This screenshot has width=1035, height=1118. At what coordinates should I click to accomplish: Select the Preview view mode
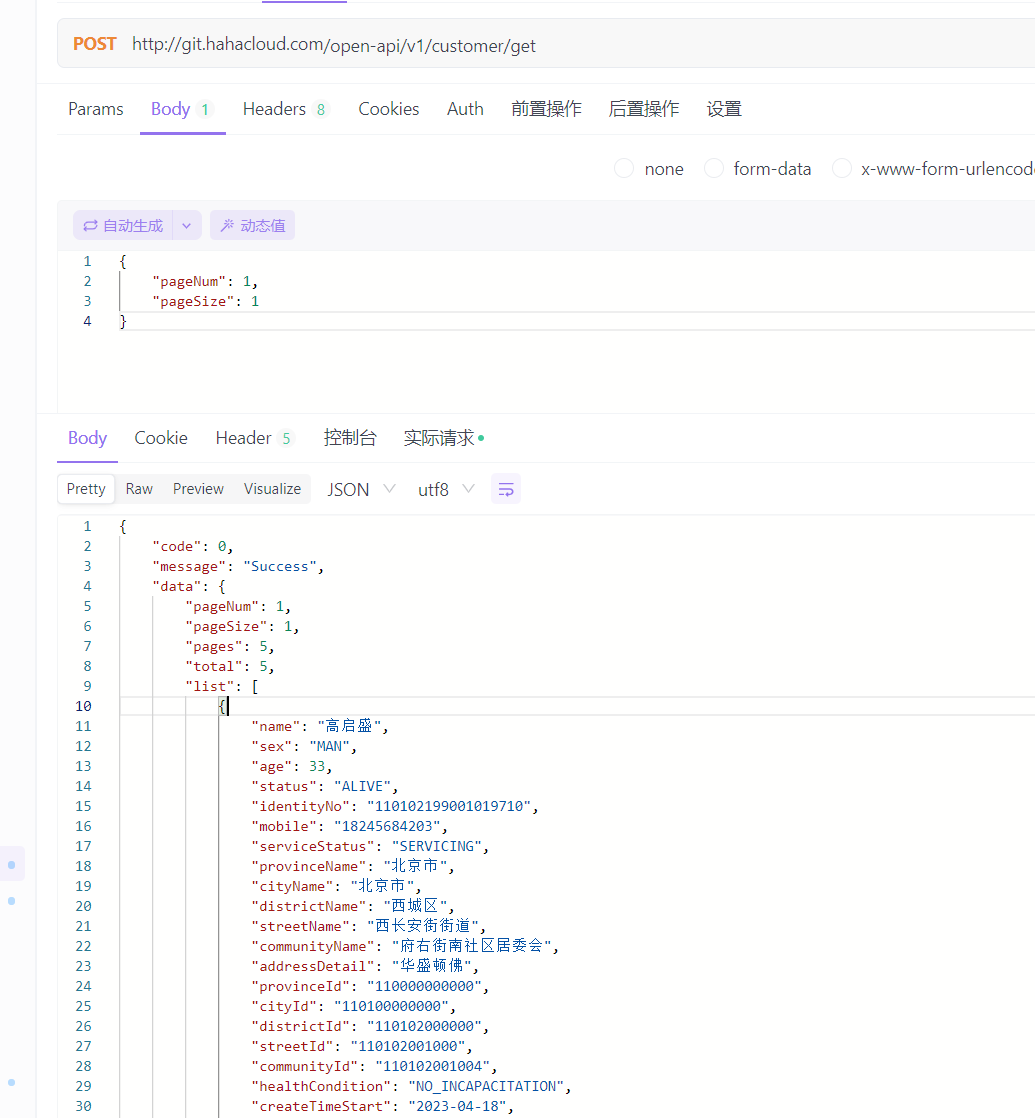pyautogui.click(x=198, y=489)
